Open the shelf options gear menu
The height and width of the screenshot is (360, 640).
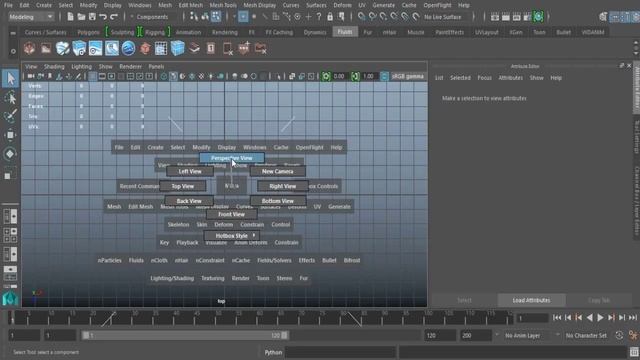pyautogui.click(x=13, y=51)
